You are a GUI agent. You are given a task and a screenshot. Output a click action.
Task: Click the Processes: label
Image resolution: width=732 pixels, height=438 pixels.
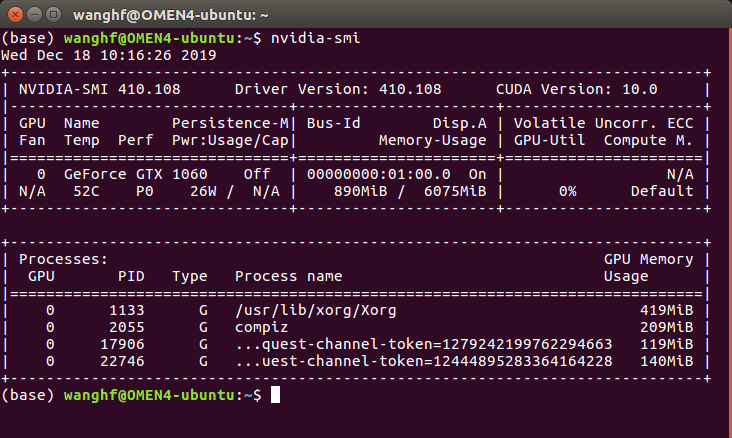tap(63, 259)
